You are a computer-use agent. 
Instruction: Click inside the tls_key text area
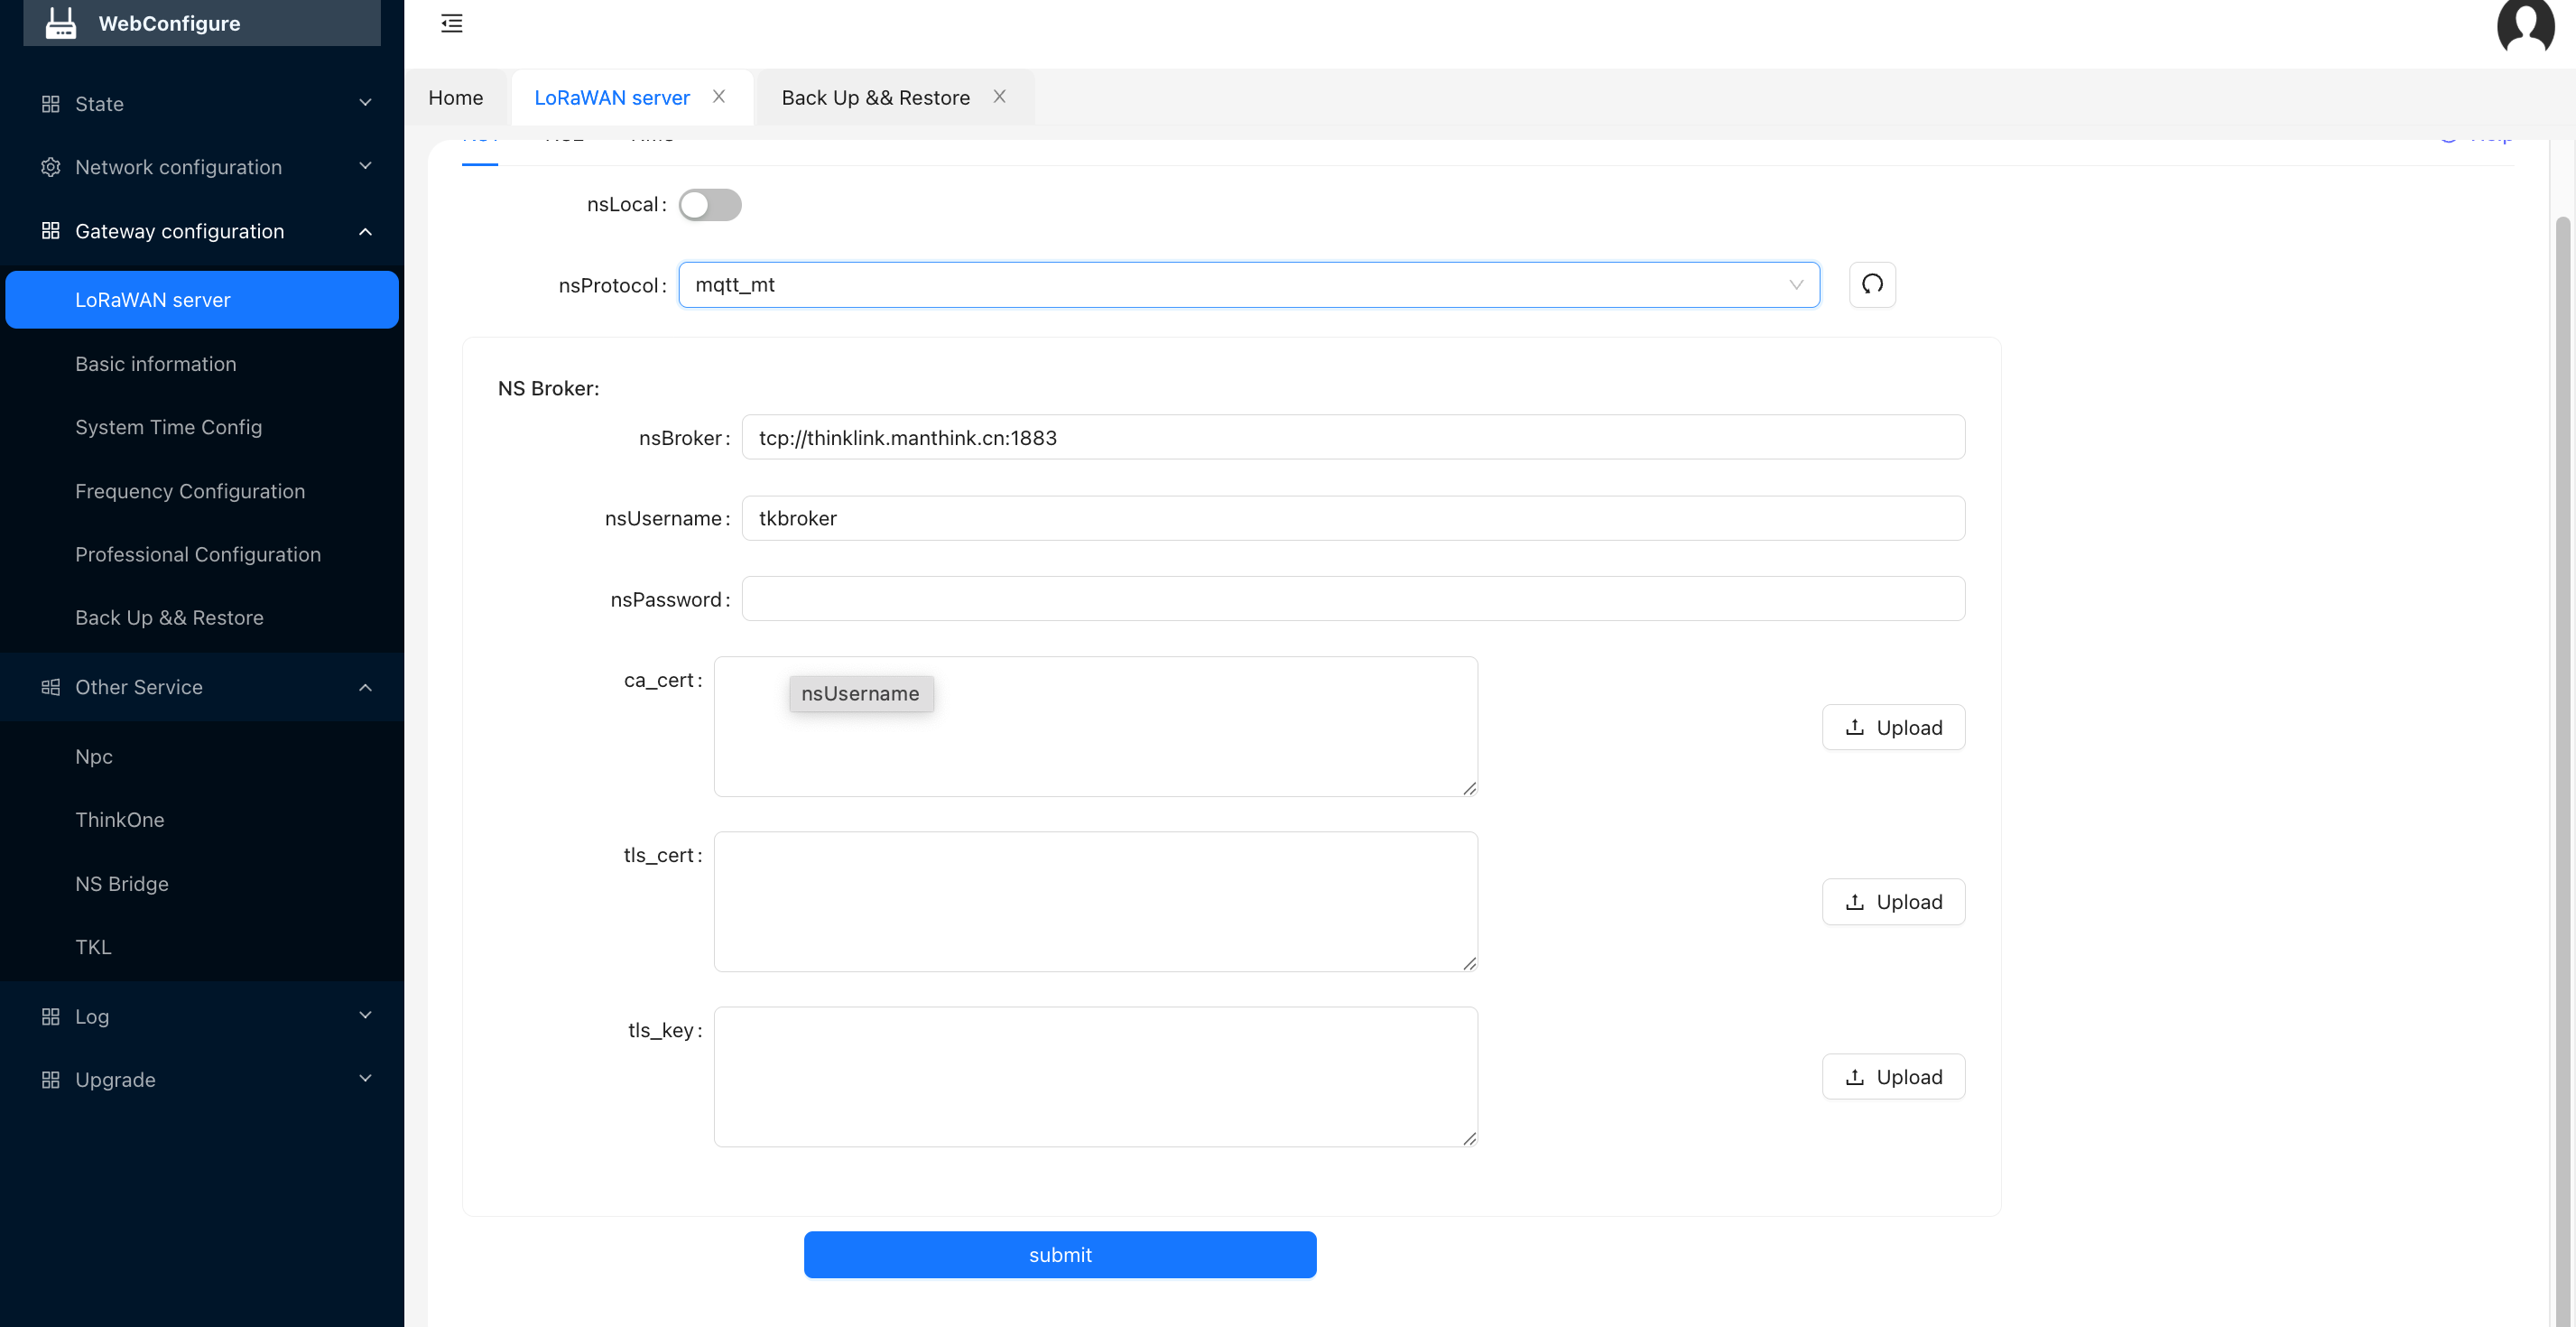point(1095,1077)
